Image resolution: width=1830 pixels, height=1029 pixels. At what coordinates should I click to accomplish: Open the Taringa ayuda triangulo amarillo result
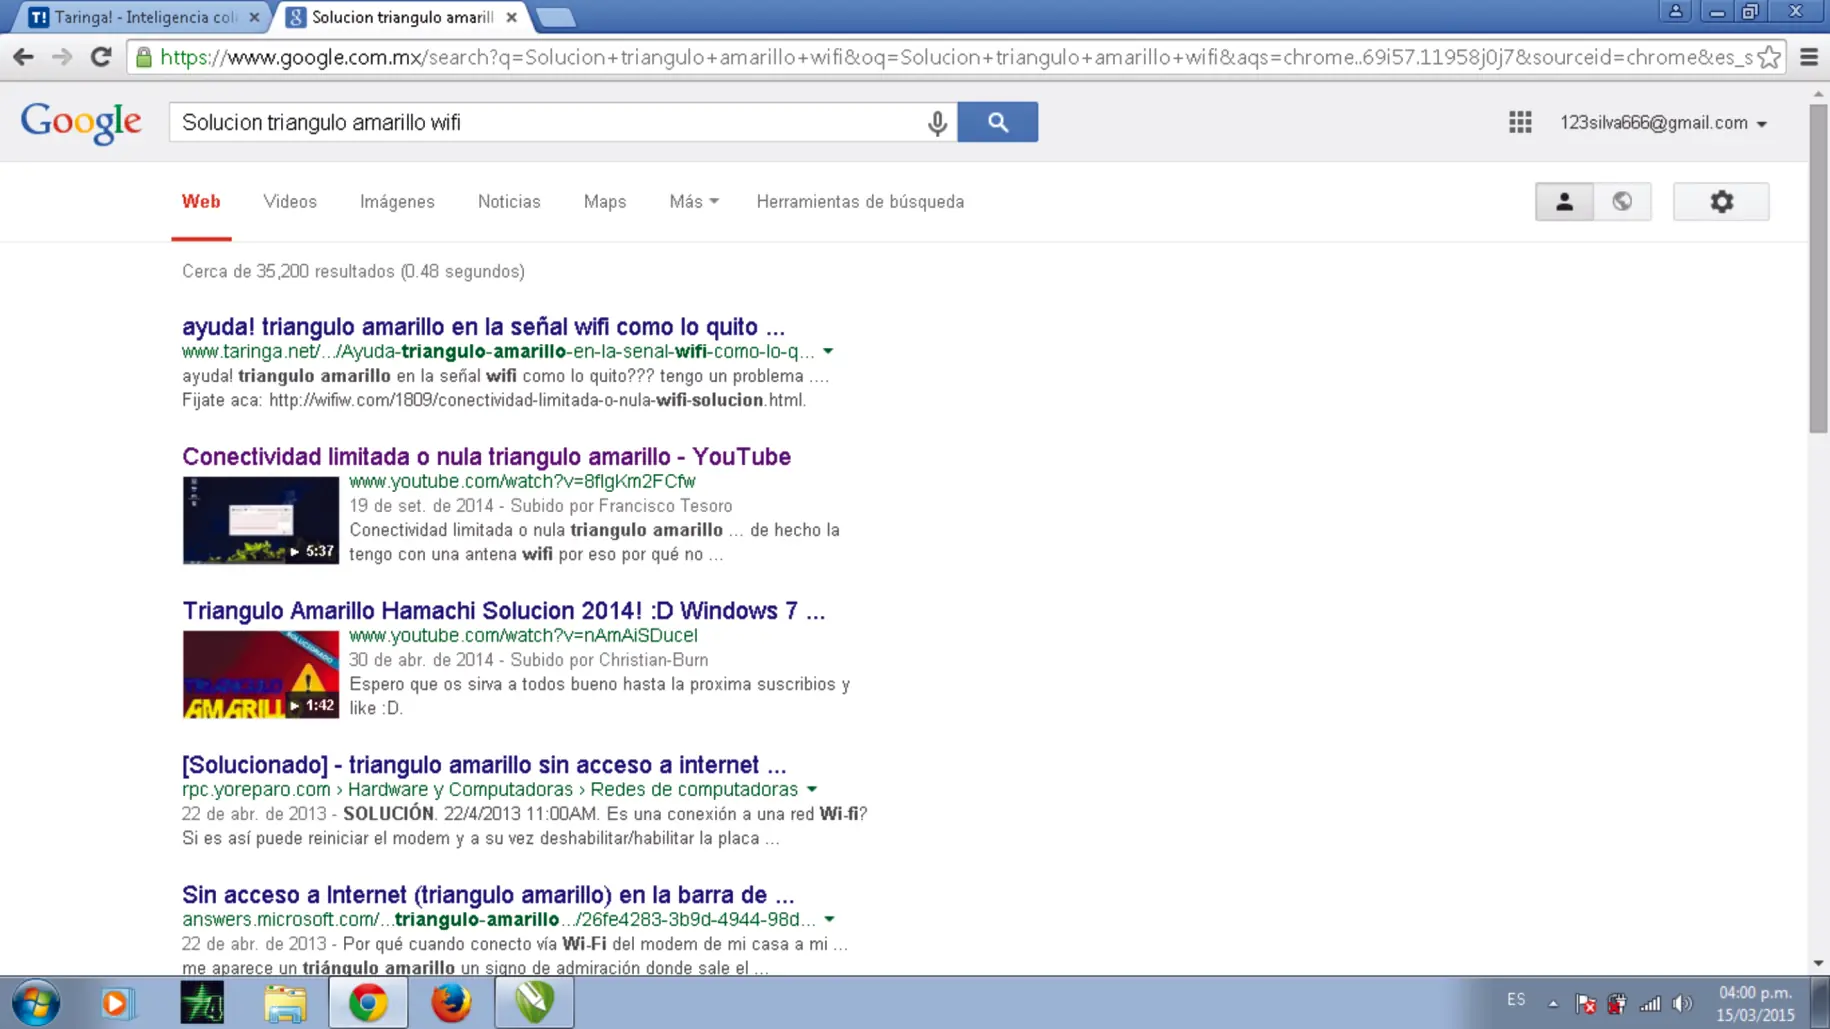click(x=483, y=326)
